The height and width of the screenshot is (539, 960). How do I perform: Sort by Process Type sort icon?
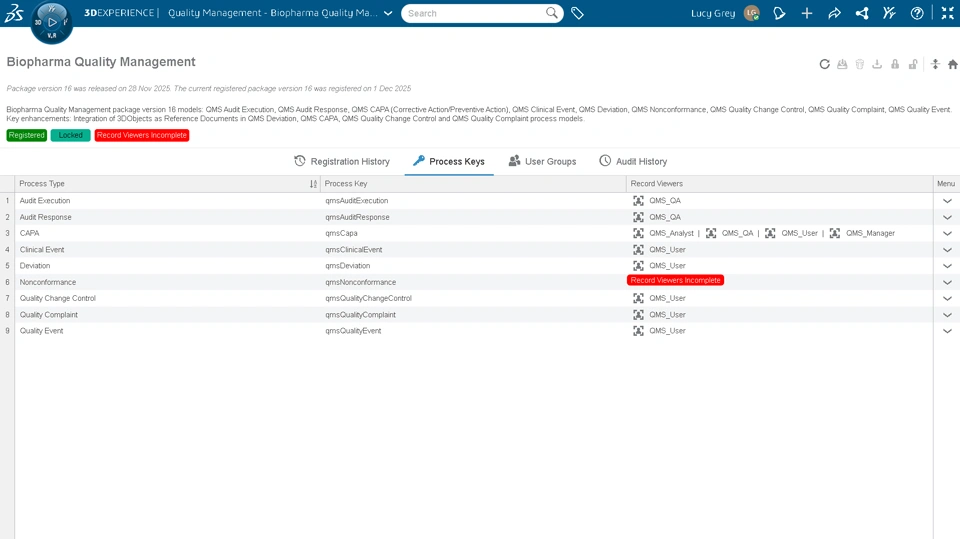coord(313,184)
